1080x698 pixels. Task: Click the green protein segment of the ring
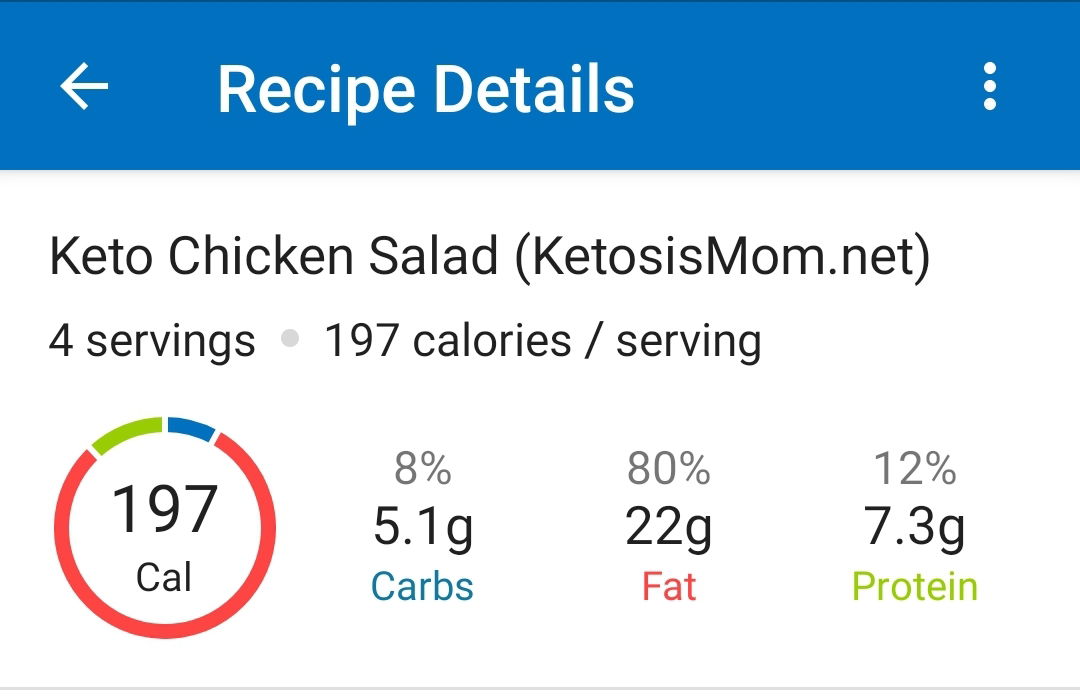(x=124, y=433)
